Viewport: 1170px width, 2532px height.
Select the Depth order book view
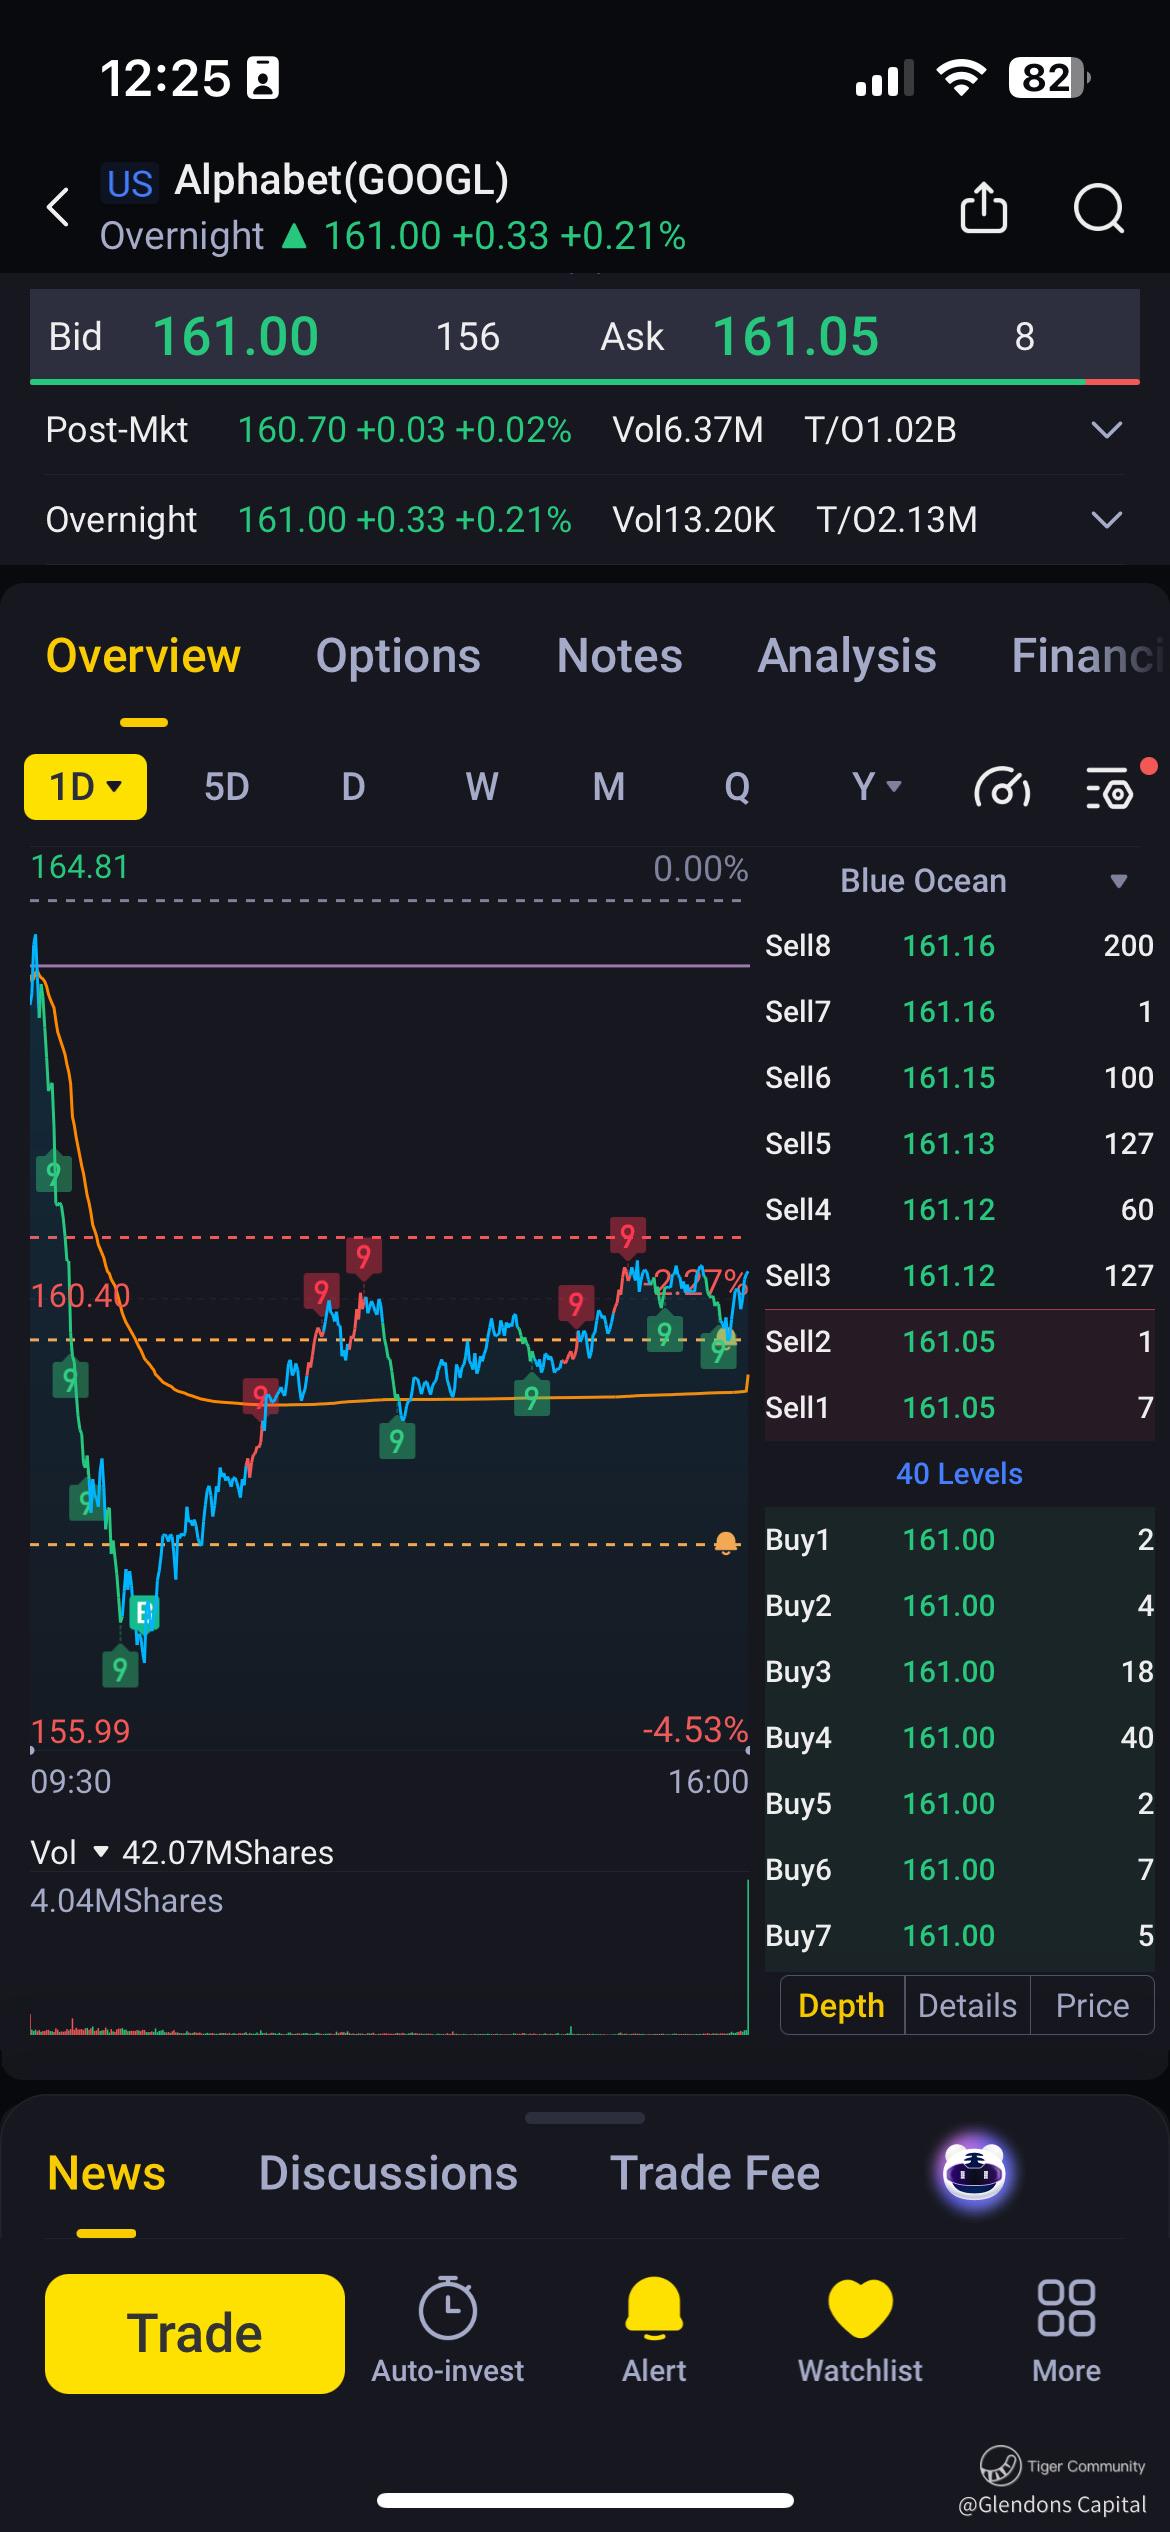(842, 2005)
